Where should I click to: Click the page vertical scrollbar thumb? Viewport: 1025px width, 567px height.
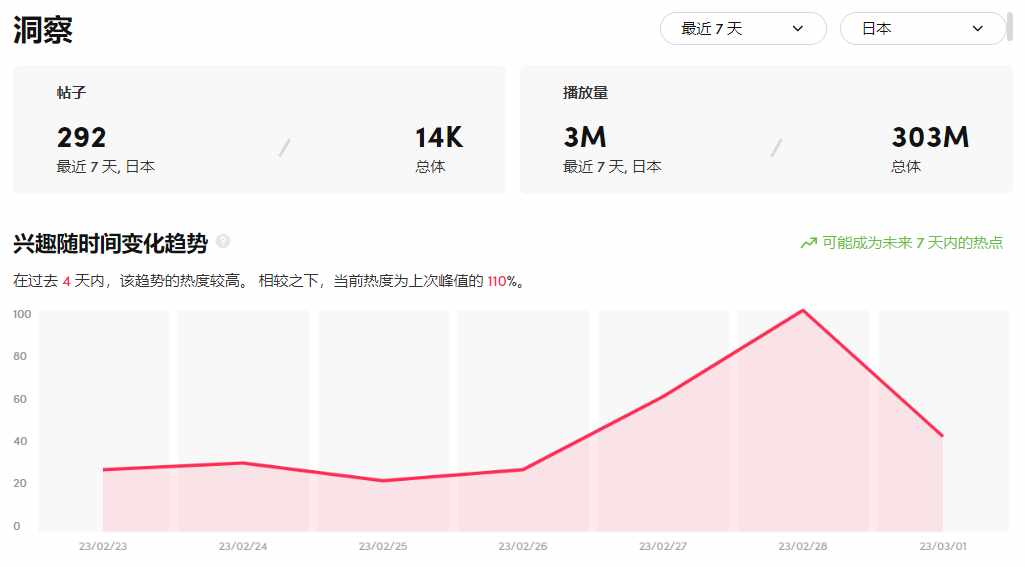1010,26
